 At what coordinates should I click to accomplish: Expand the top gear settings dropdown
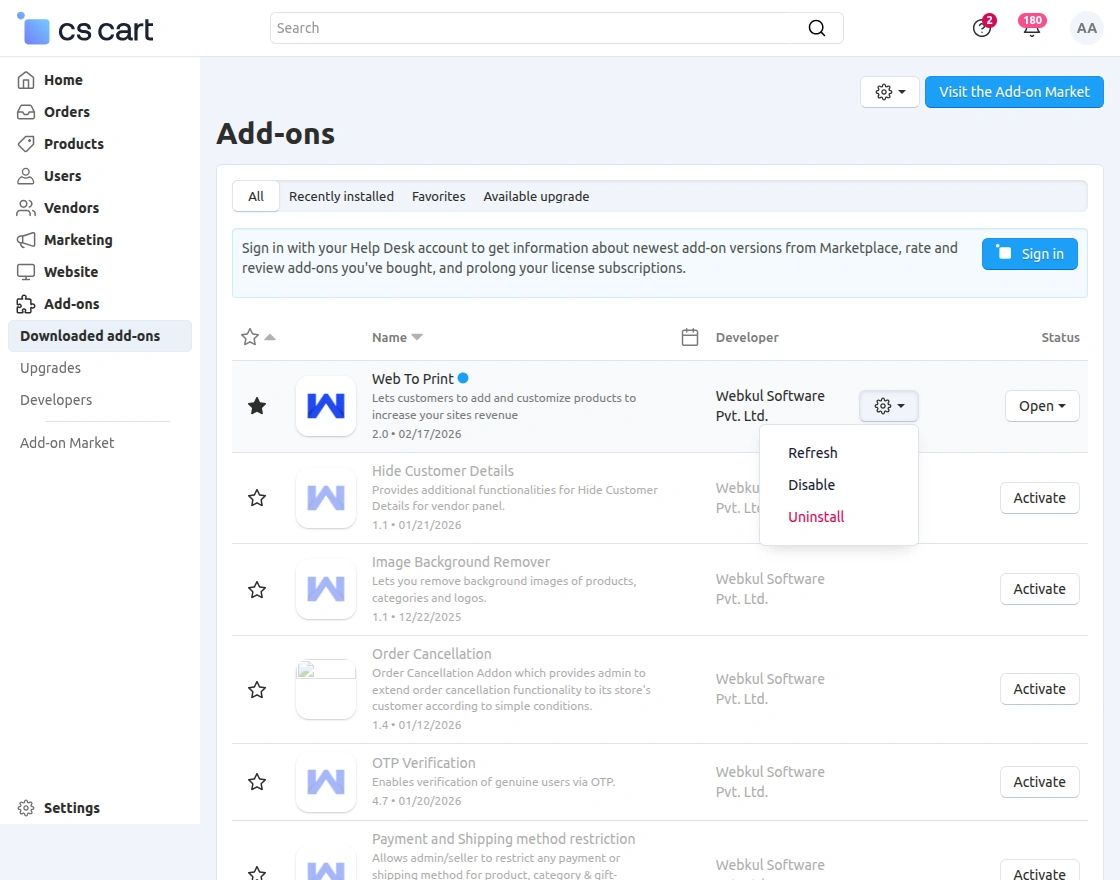889,91
